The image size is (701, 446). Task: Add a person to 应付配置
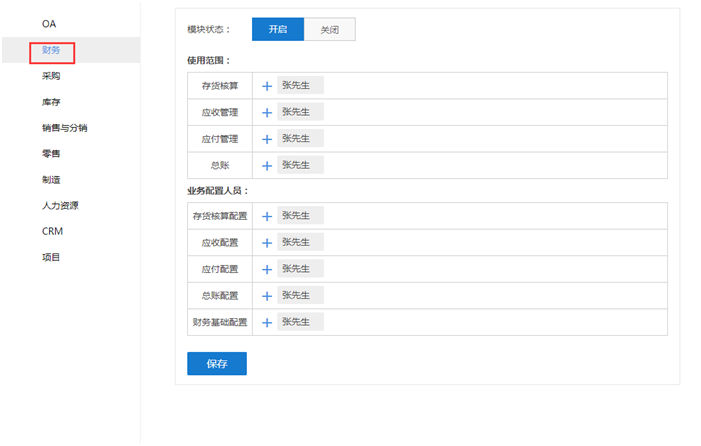[x=267, y=269]
